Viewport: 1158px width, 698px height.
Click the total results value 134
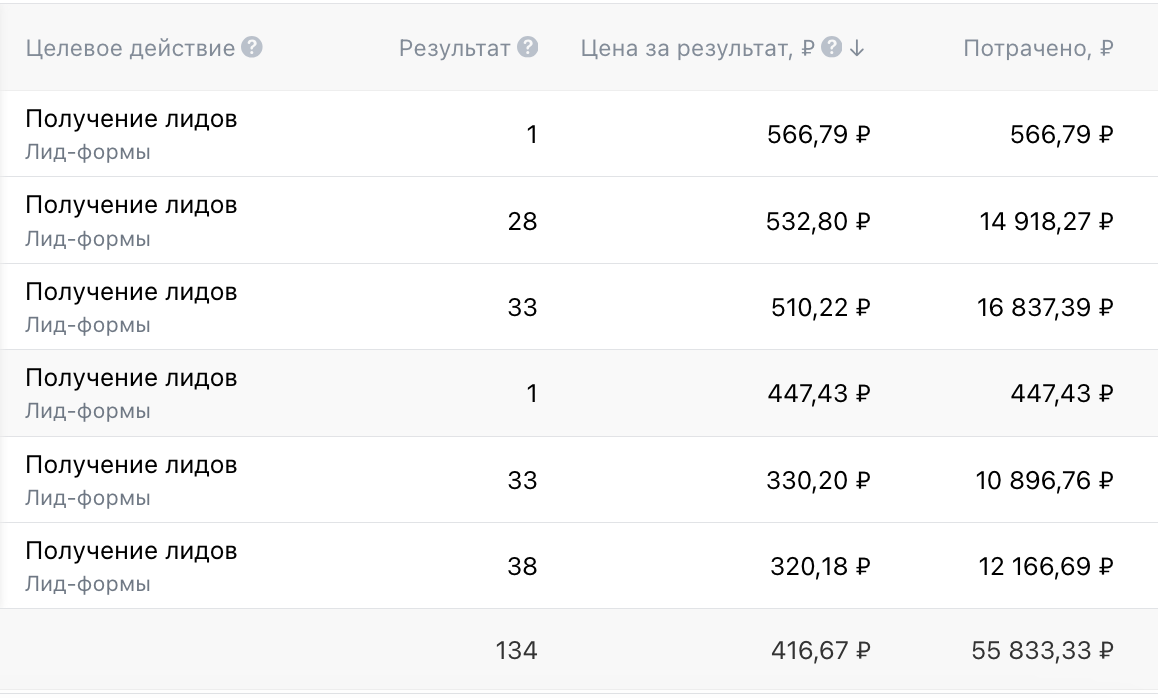(x=517, y=651)
